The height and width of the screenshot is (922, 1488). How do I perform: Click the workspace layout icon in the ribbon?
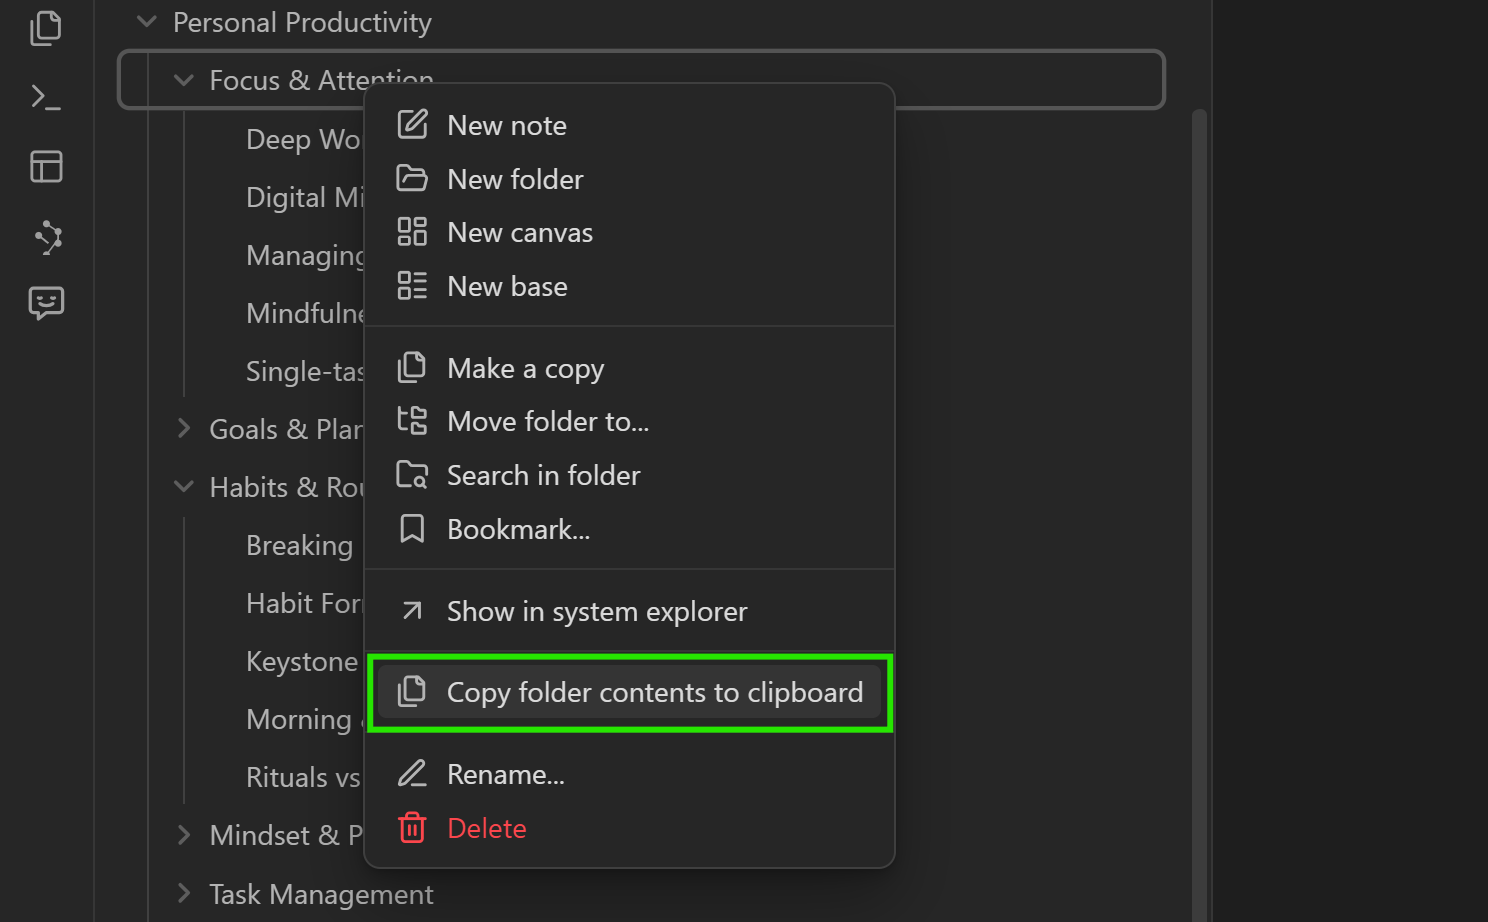coord(46,167)
